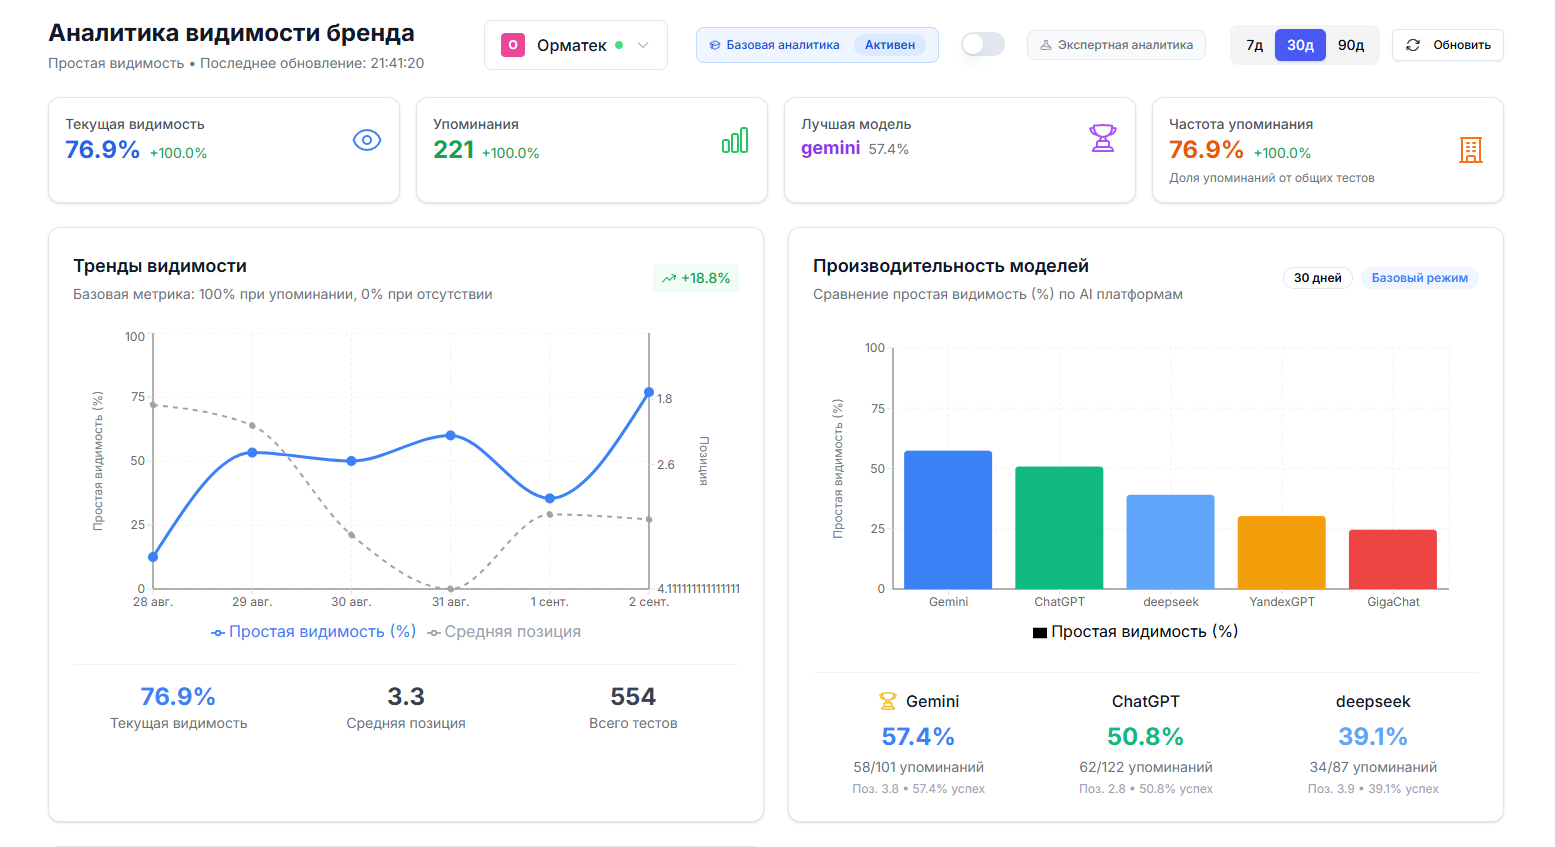Click the building icon on Частота упоминания card
1555x847 pixels.
[1470, 151]
